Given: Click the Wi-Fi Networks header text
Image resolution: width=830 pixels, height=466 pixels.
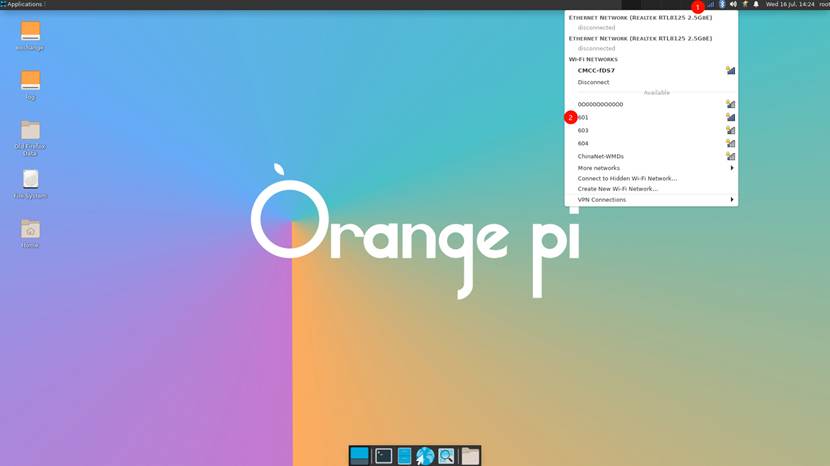Looking at the screenshot, I should (x=593, y=59).
